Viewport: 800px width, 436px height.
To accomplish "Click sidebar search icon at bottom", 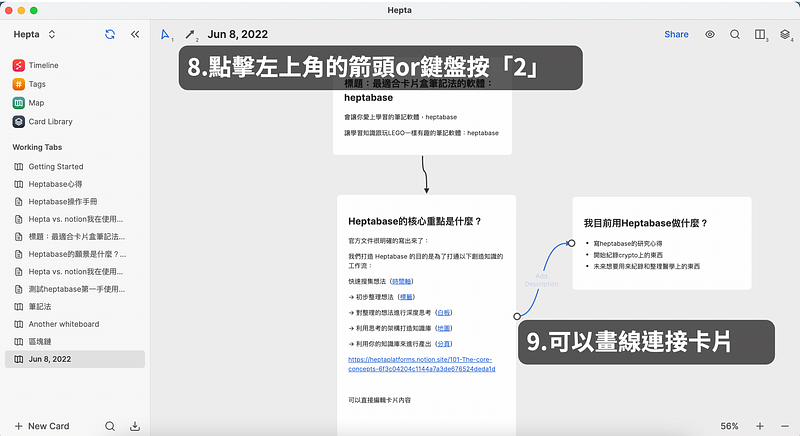I will click(x=110, y=426).
